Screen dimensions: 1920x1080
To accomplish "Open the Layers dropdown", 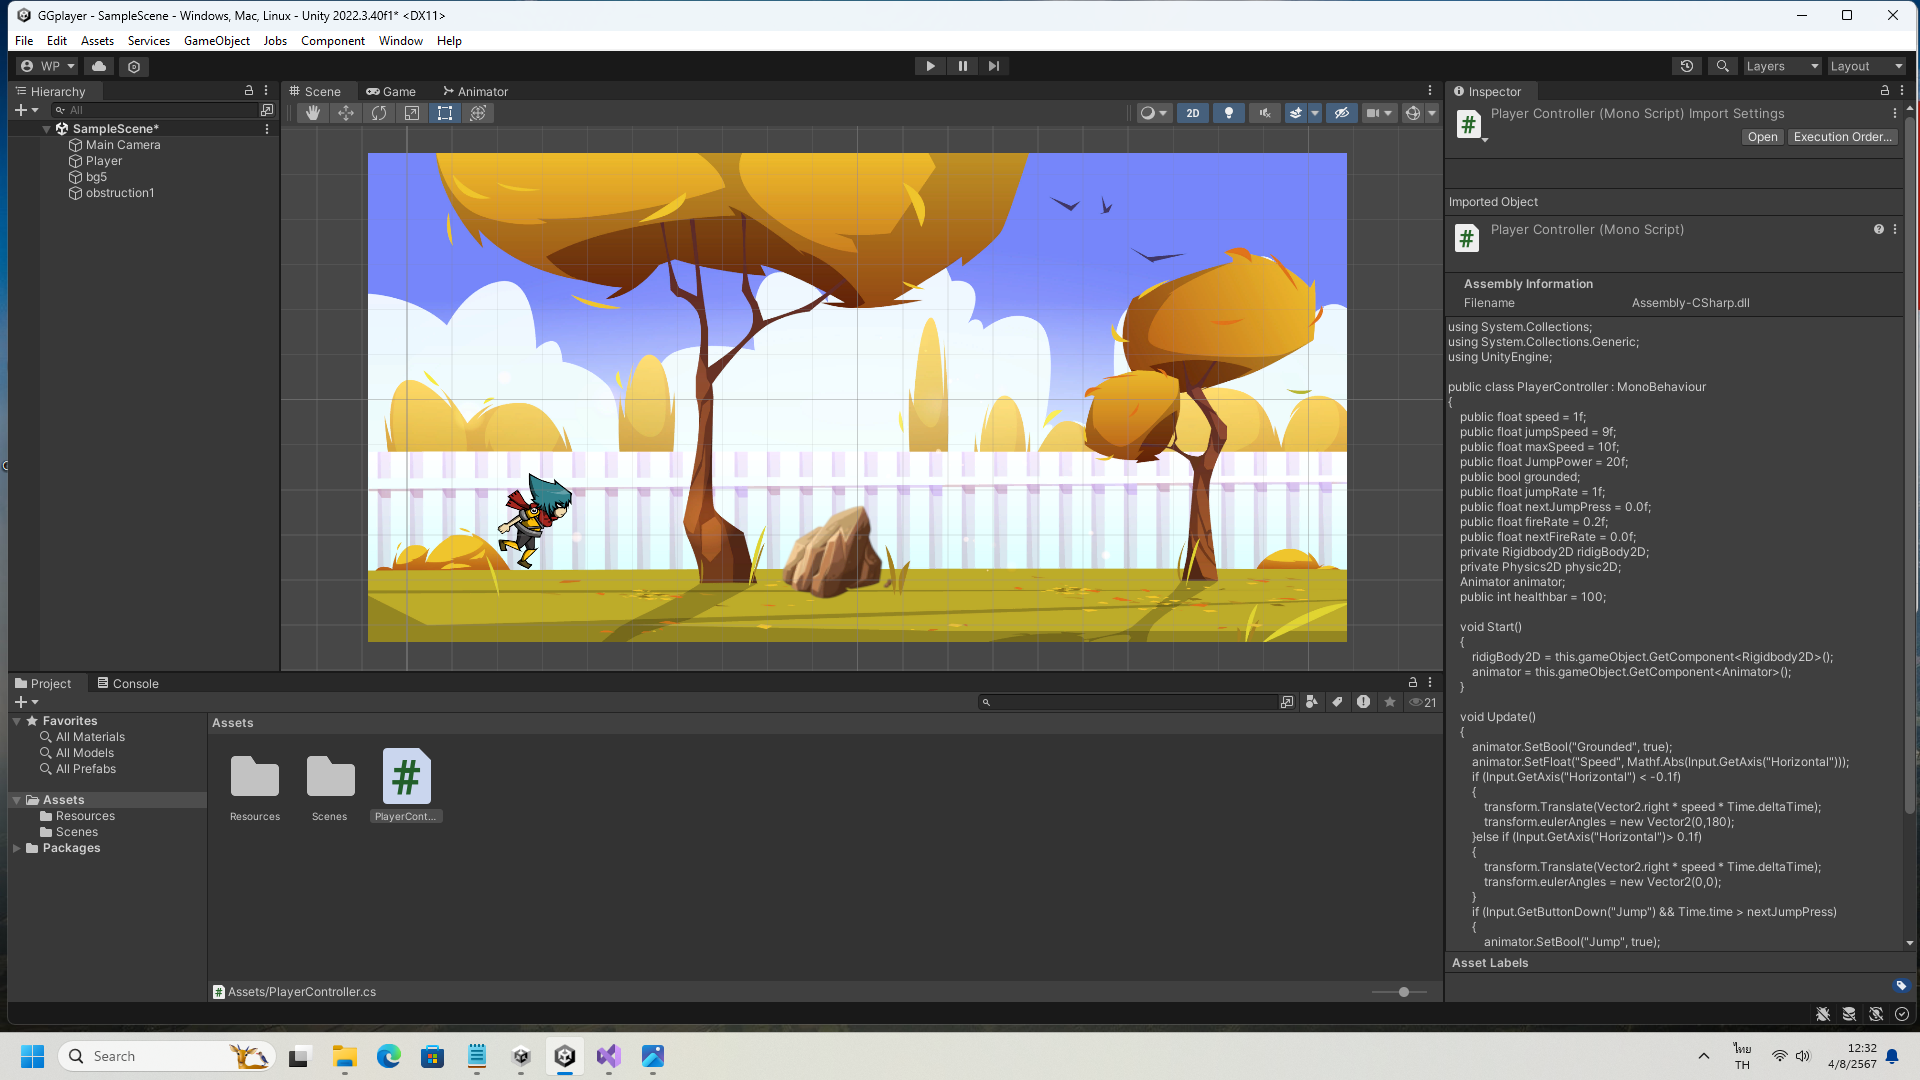I will point(1781,66).
